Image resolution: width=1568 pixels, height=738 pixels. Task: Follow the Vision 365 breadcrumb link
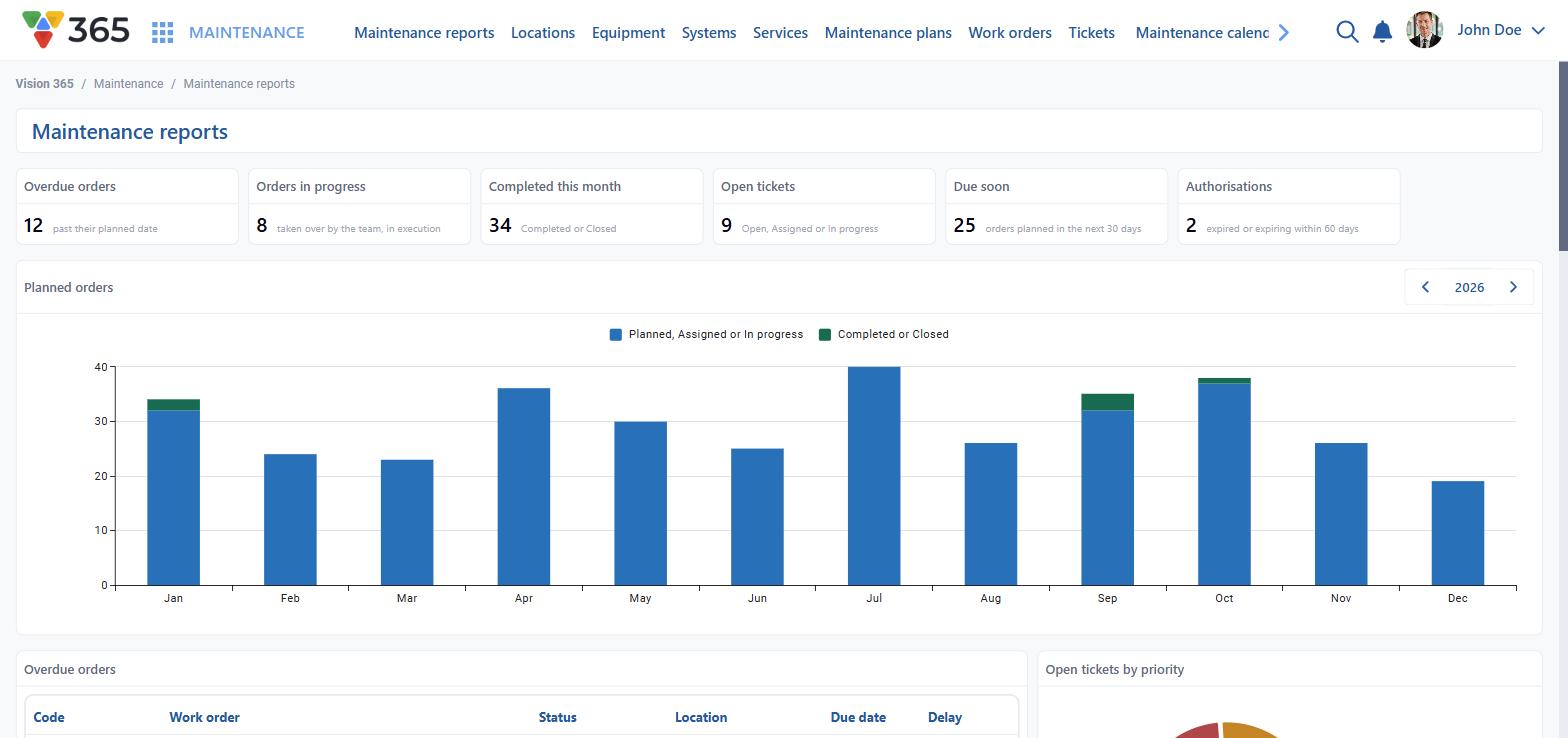click(x=44, y=84)
